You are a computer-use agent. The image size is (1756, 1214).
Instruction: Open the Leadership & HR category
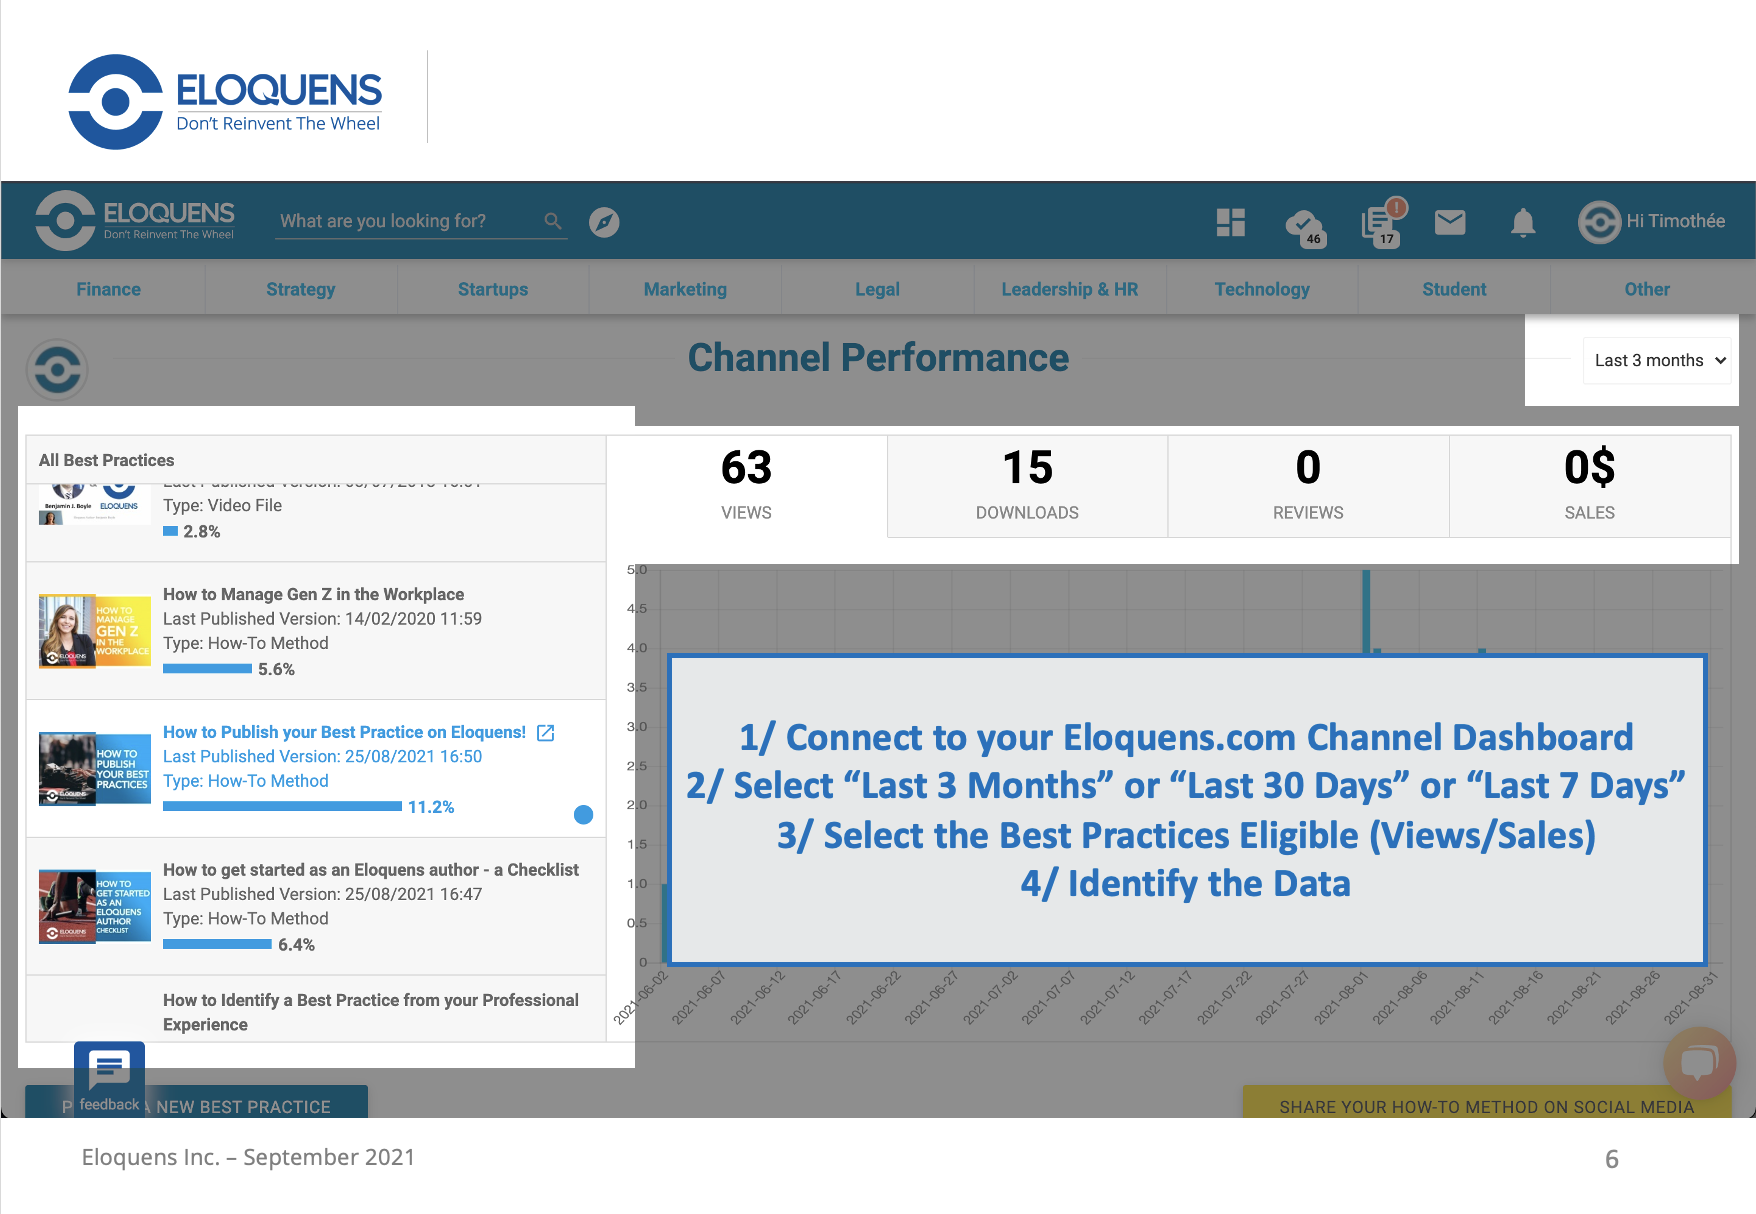click(1070, 289)
